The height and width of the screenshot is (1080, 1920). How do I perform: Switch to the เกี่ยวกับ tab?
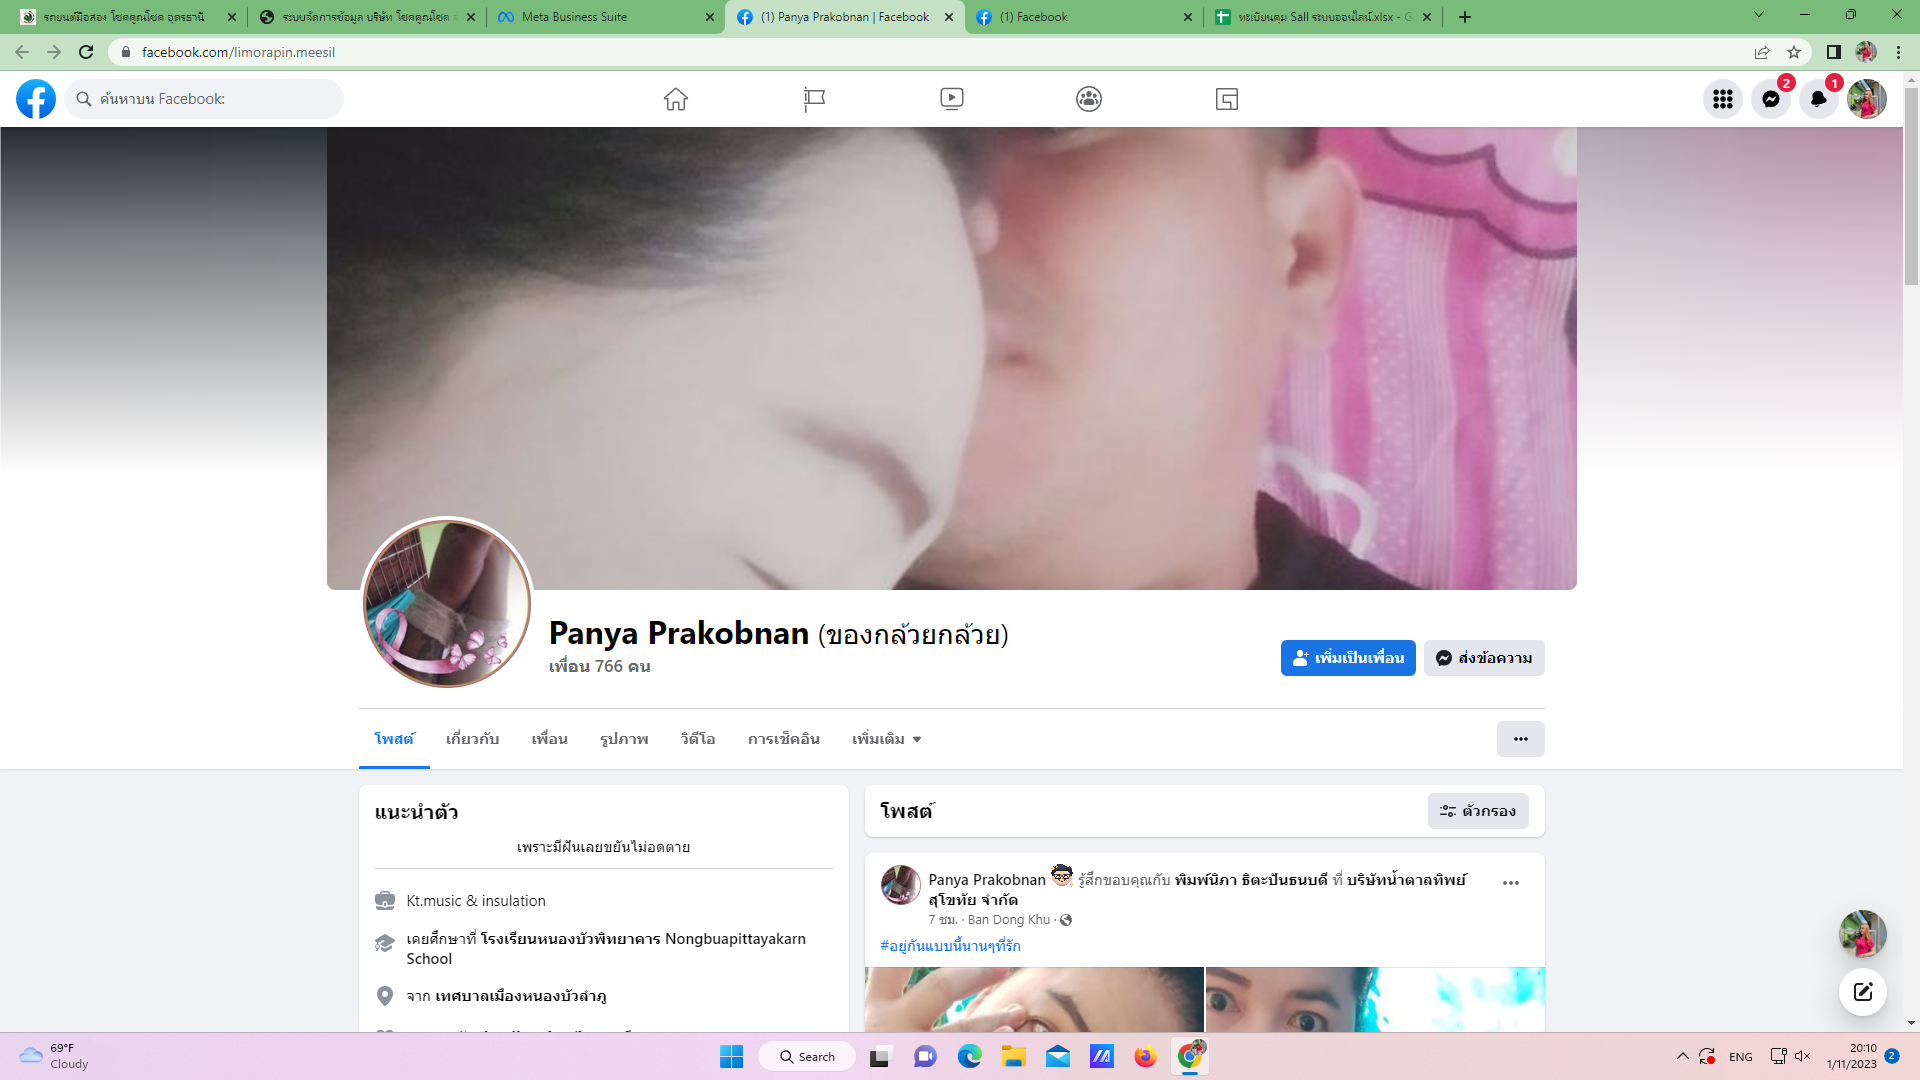coord(472,739)
